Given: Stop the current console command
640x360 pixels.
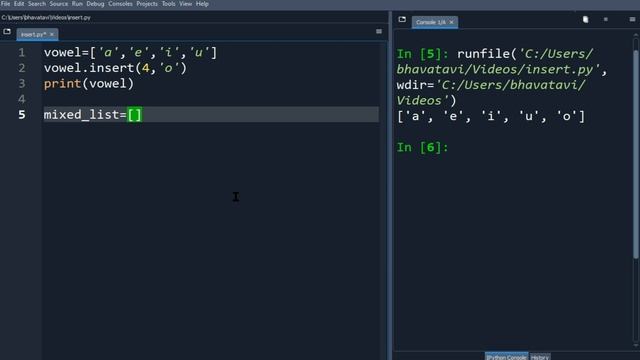Looking at the screenshot, I should tap(606, 19).
